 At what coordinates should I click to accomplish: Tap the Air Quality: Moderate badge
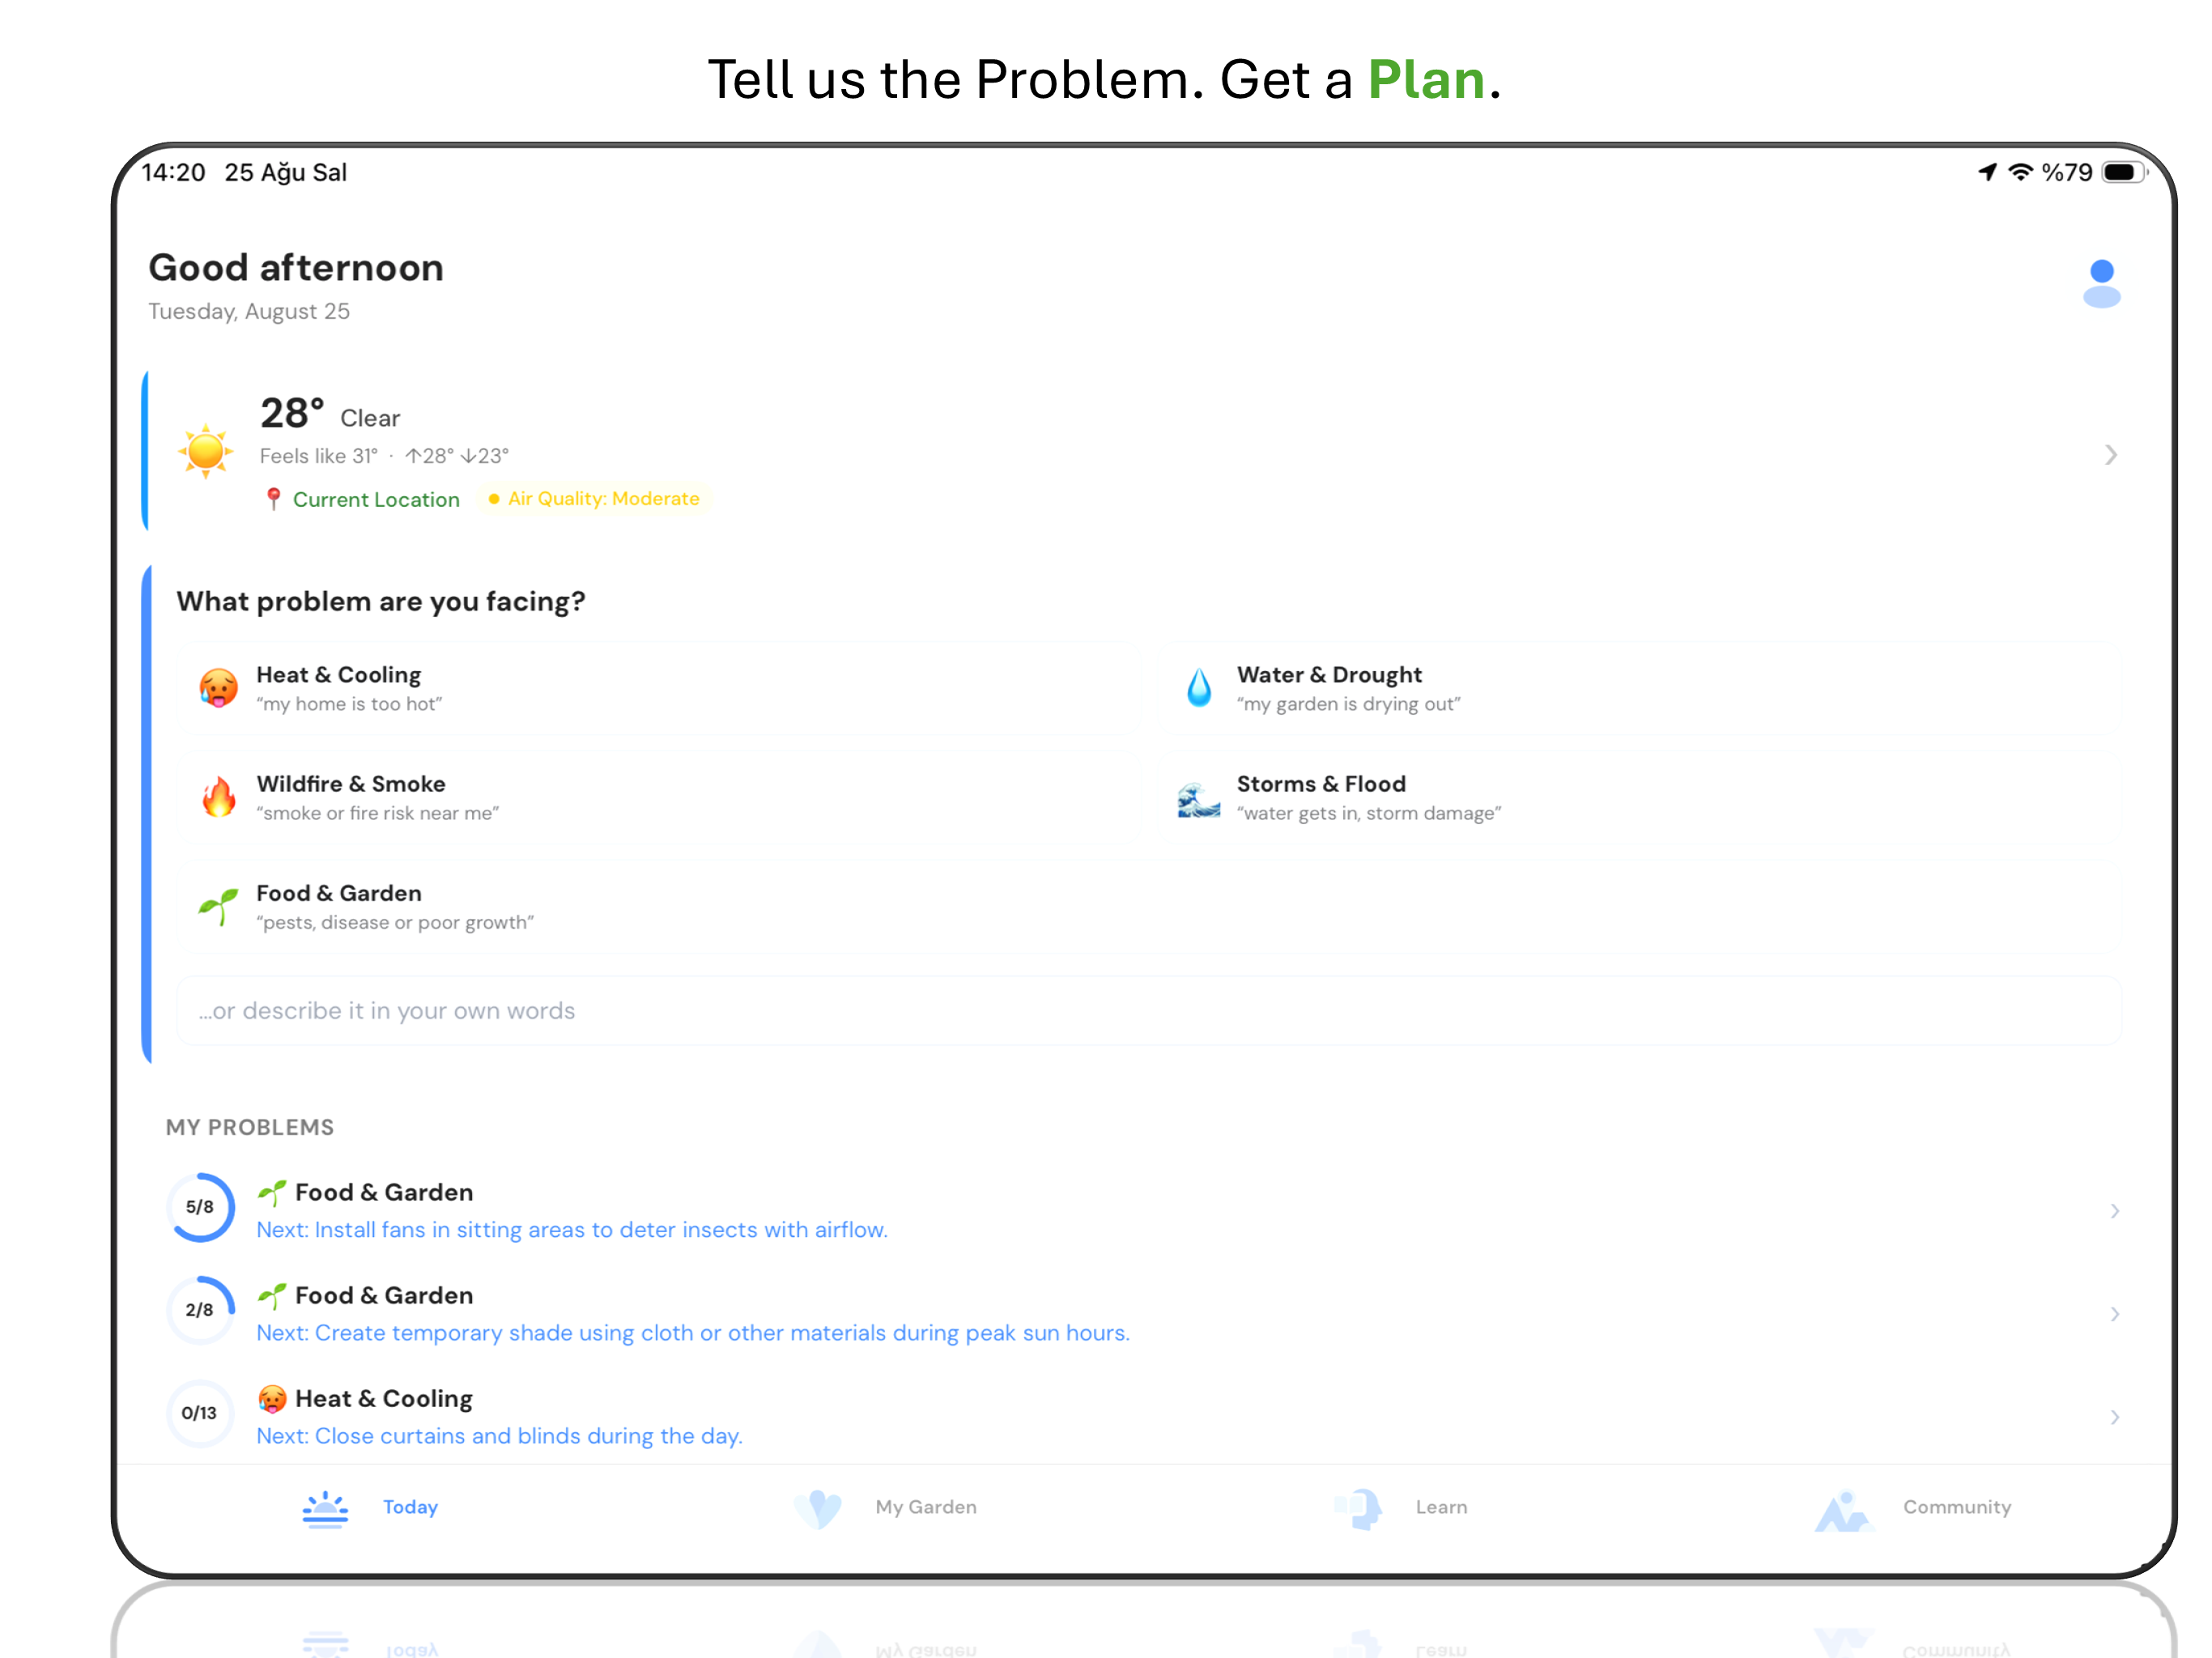[x=594, y=498]
